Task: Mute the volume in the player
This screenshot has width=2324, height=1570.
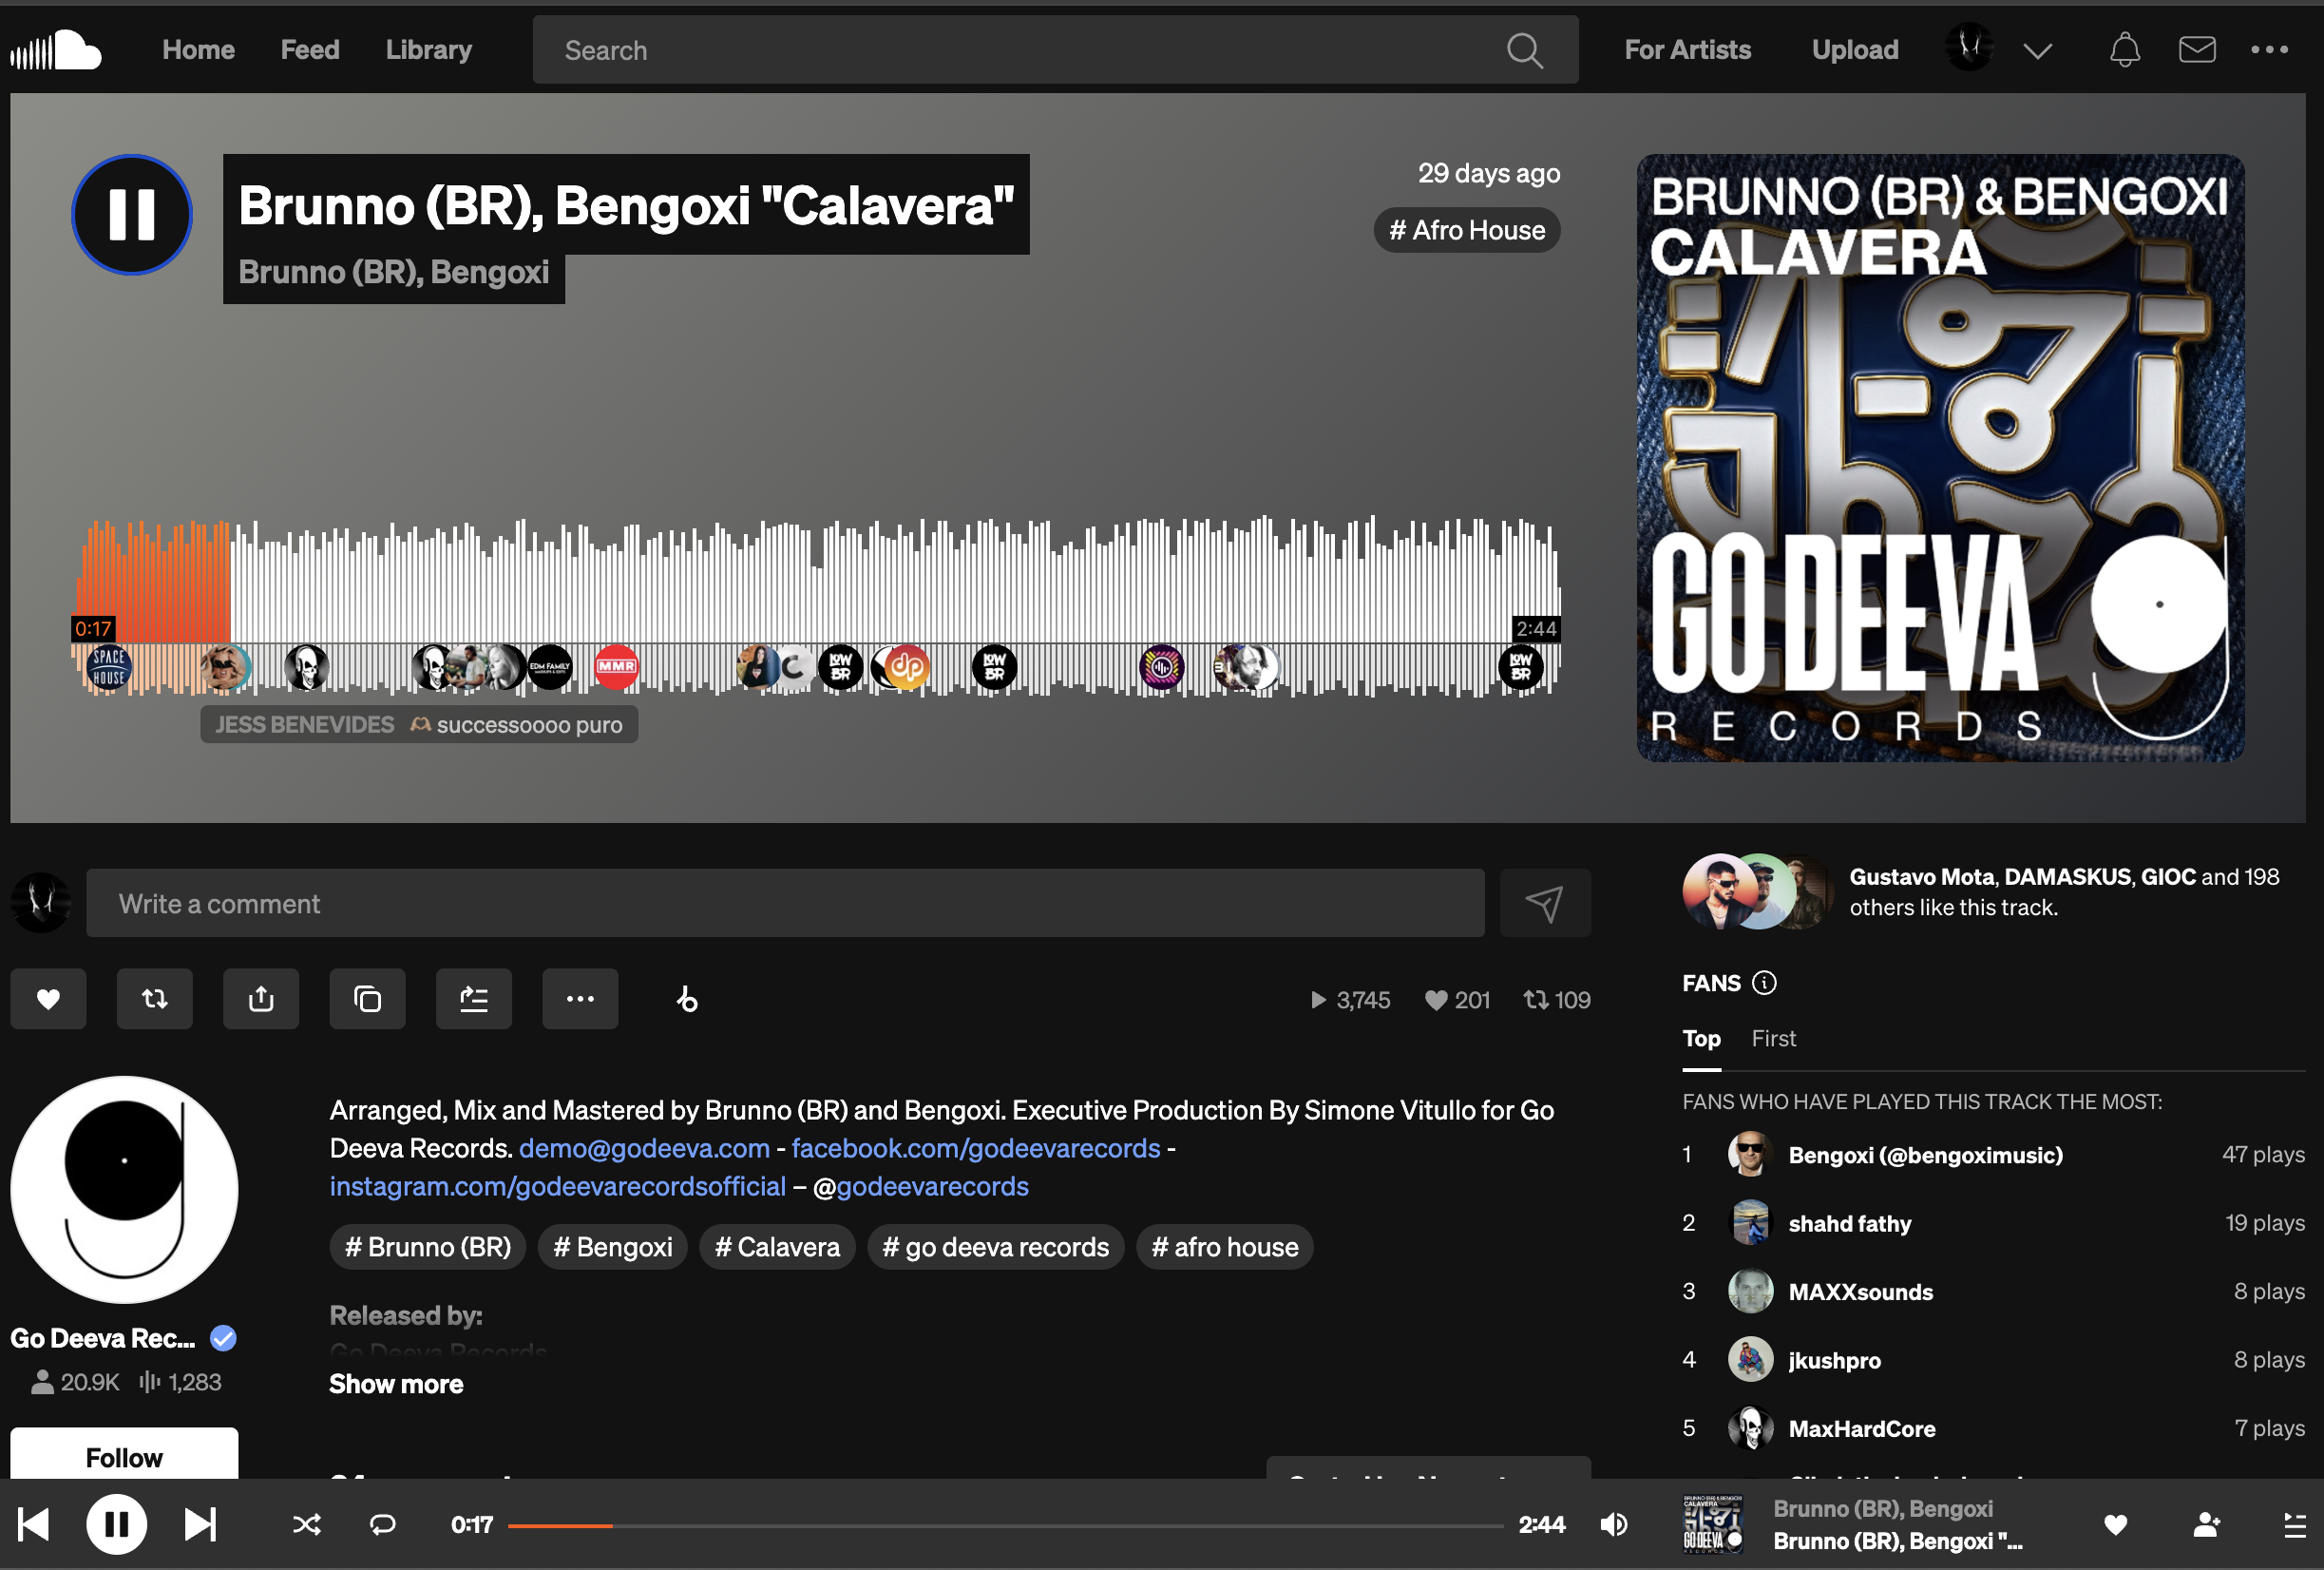Action: coord(1614,1524)
